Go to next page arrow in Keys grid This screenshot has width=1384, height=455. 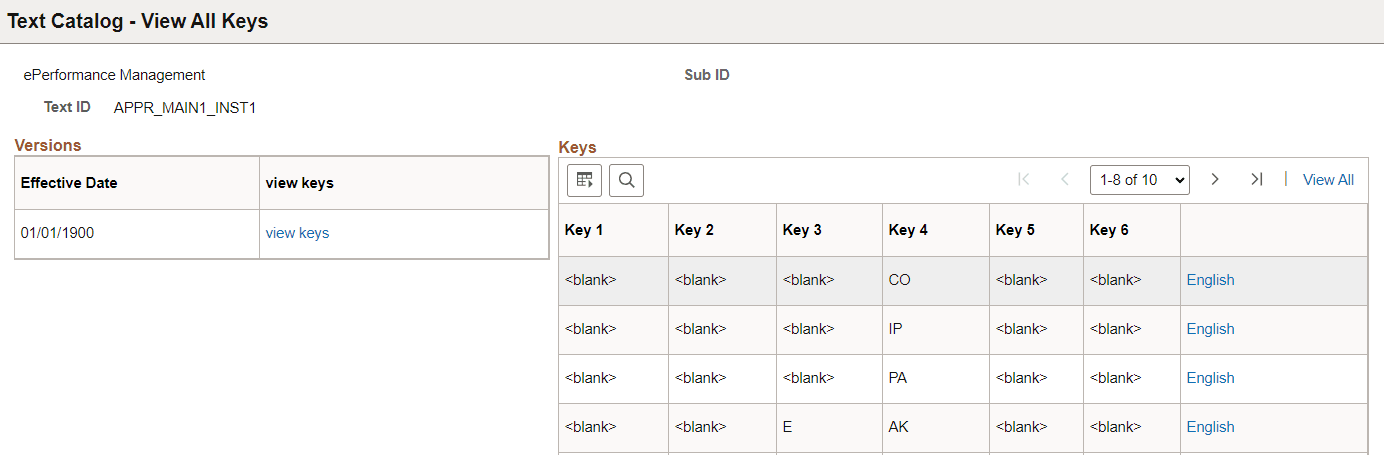pos(1215,179)
